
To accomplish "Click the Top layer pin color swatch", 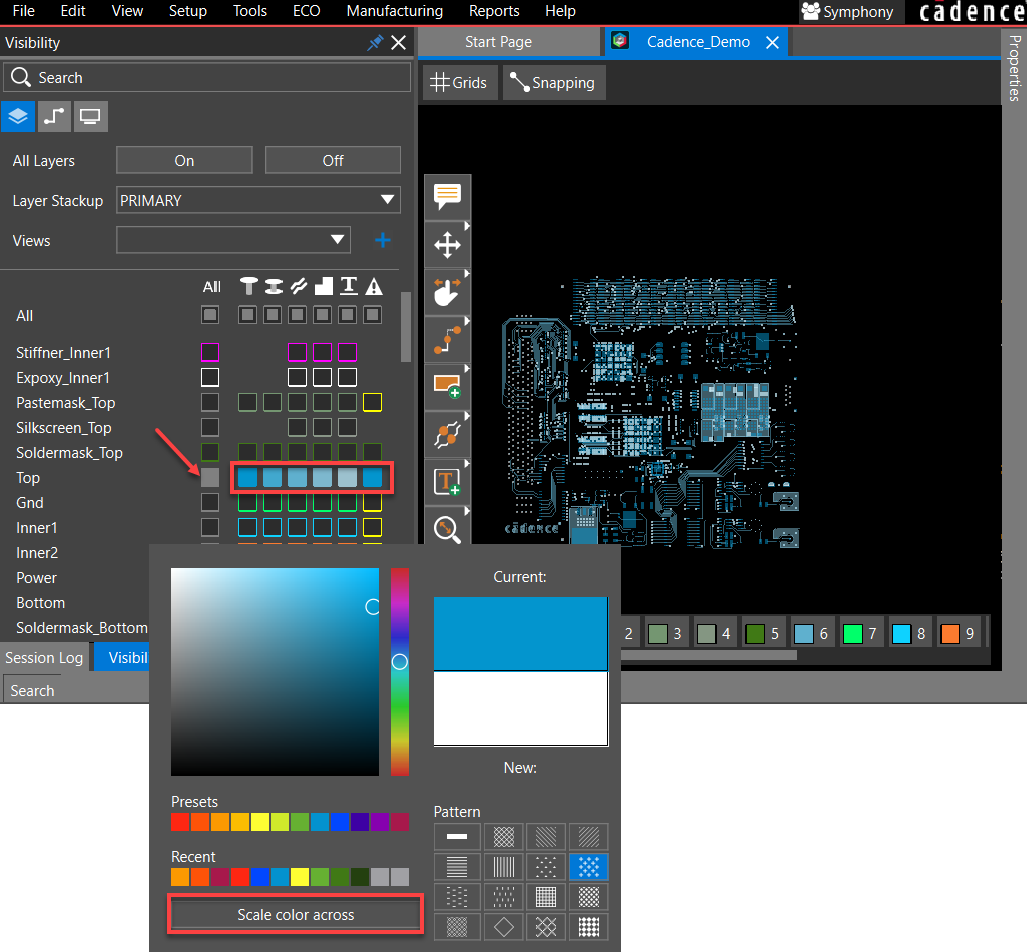I will tap(248, 478).
